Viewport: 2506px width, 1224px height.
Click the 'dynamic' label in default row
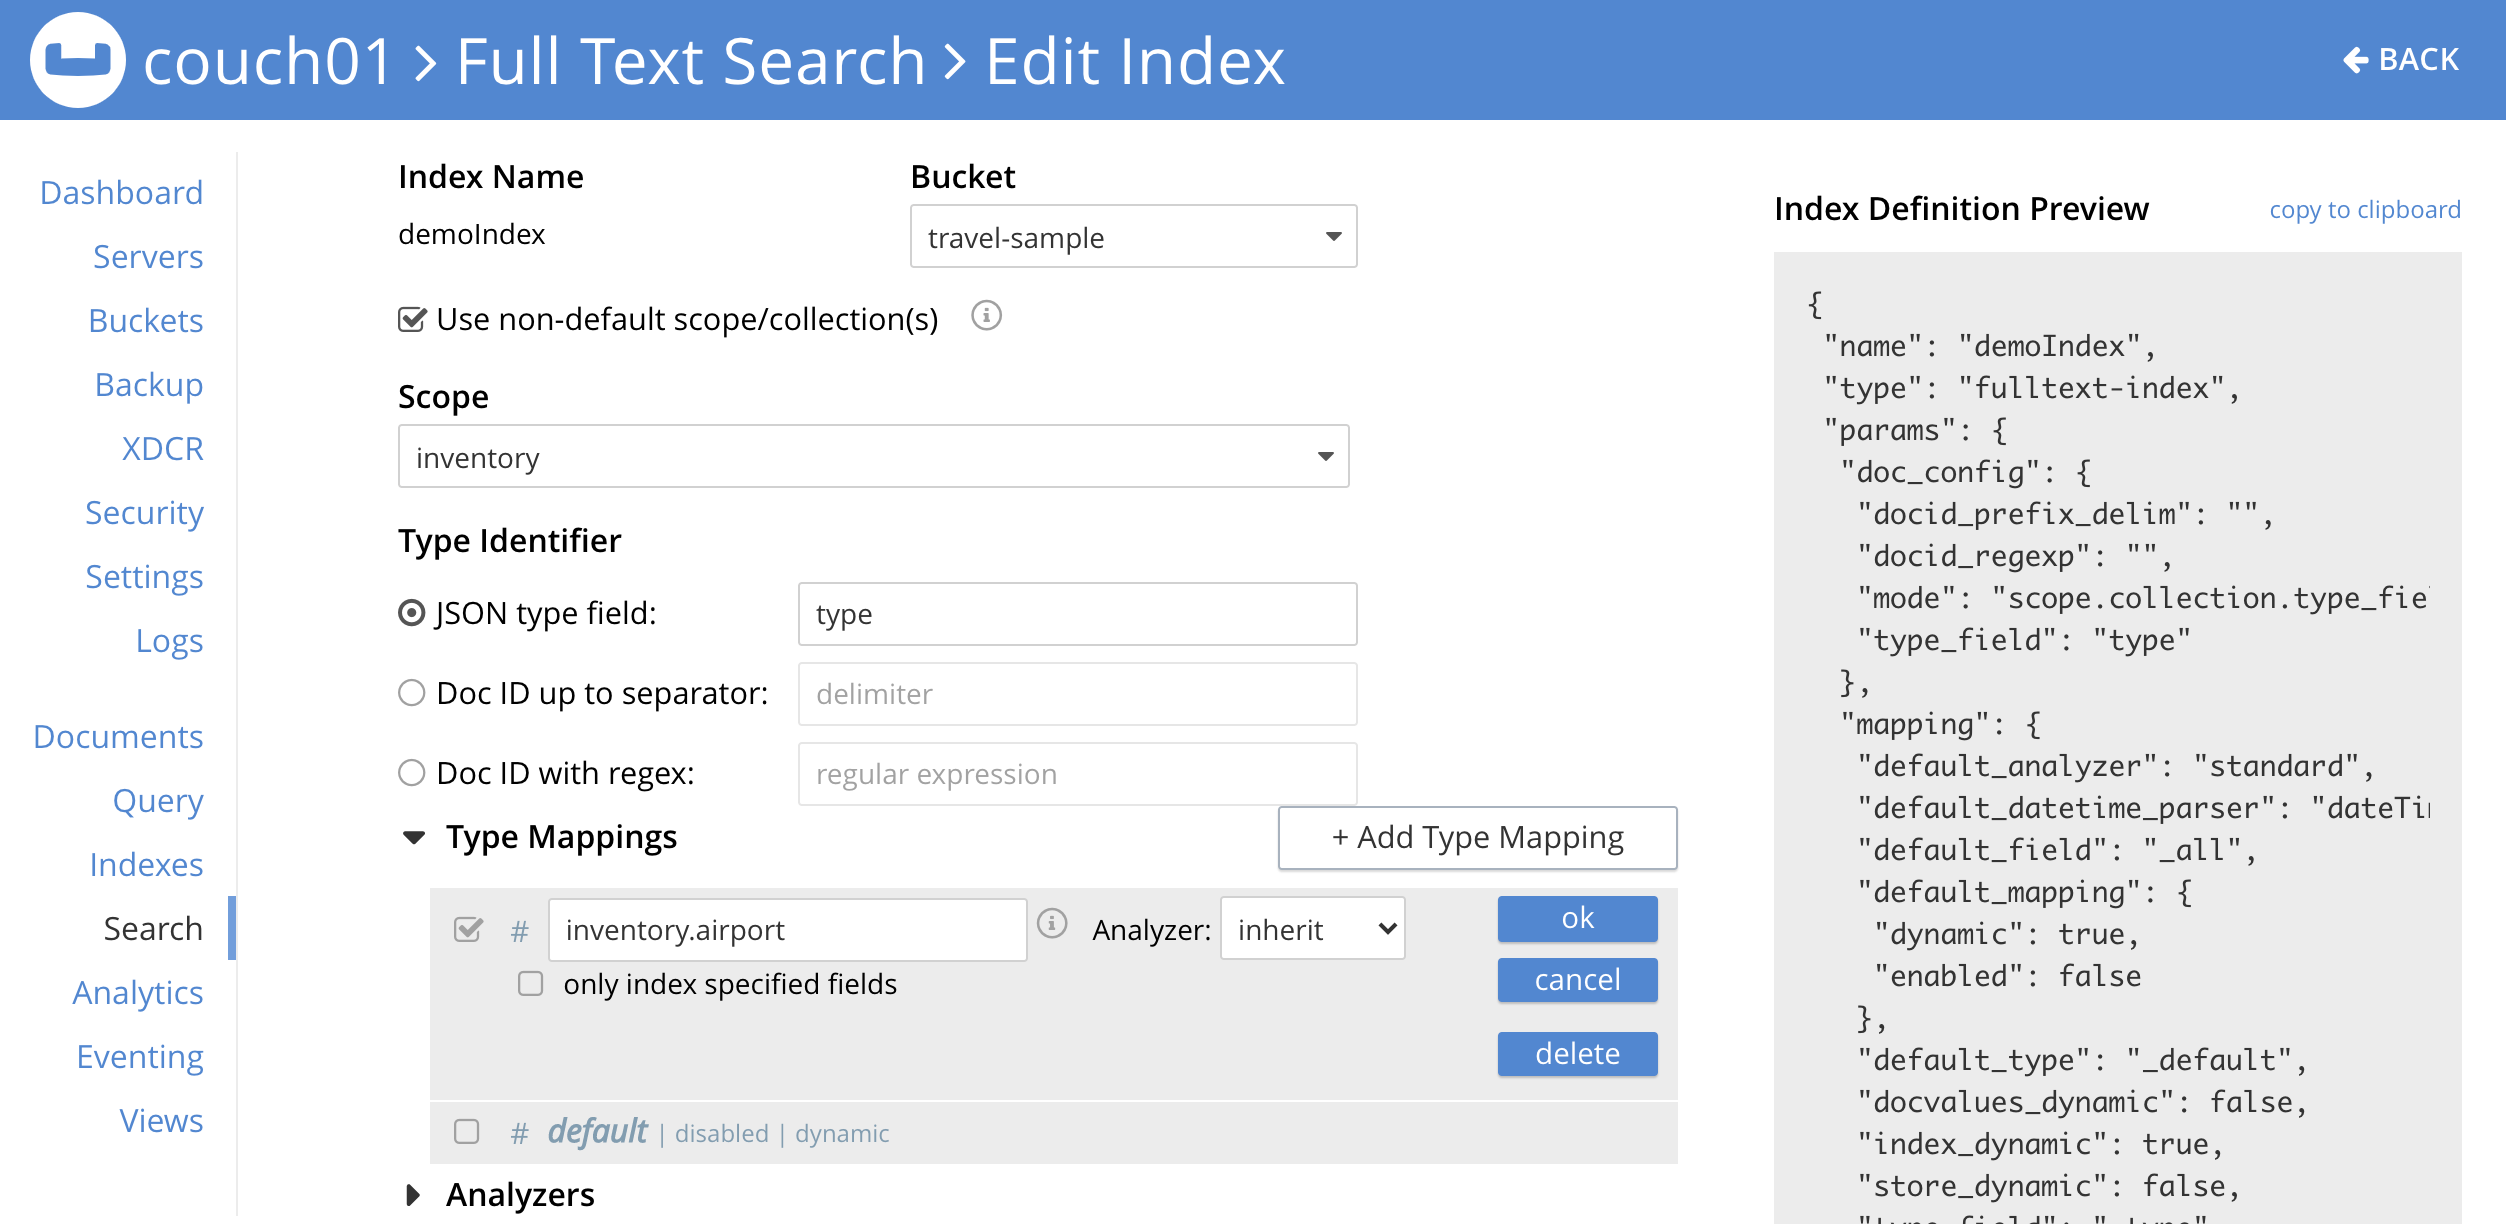842,1134
